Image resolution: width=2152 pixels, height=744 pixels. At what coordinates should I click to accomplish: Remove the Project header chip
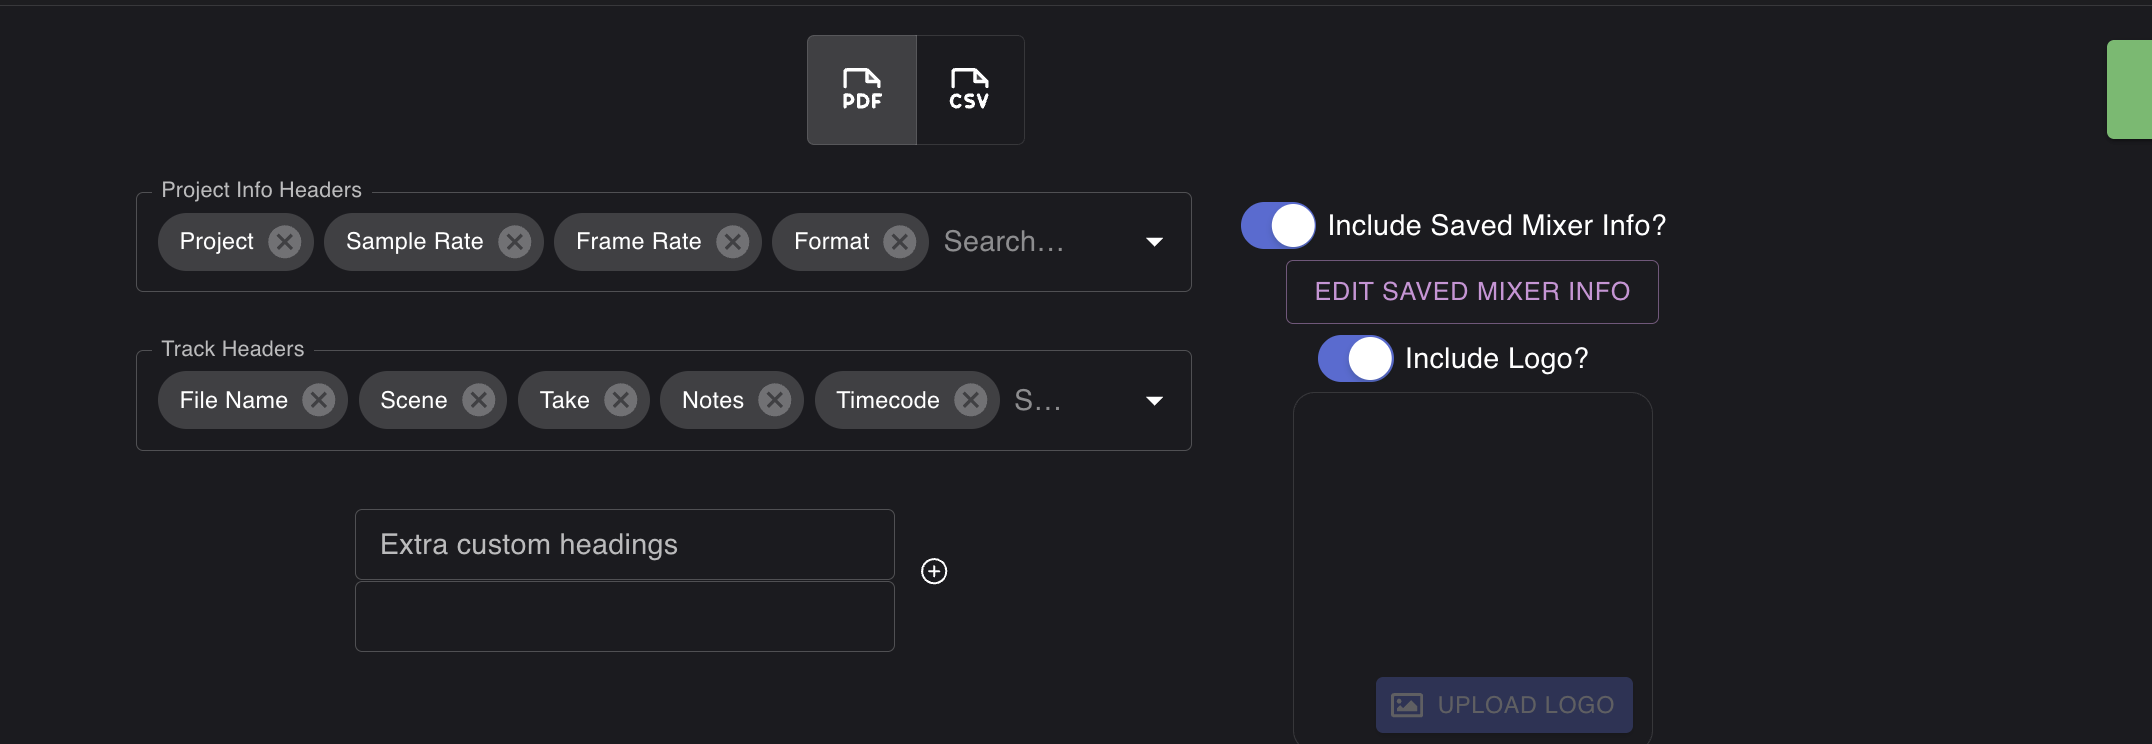(285, 242)
